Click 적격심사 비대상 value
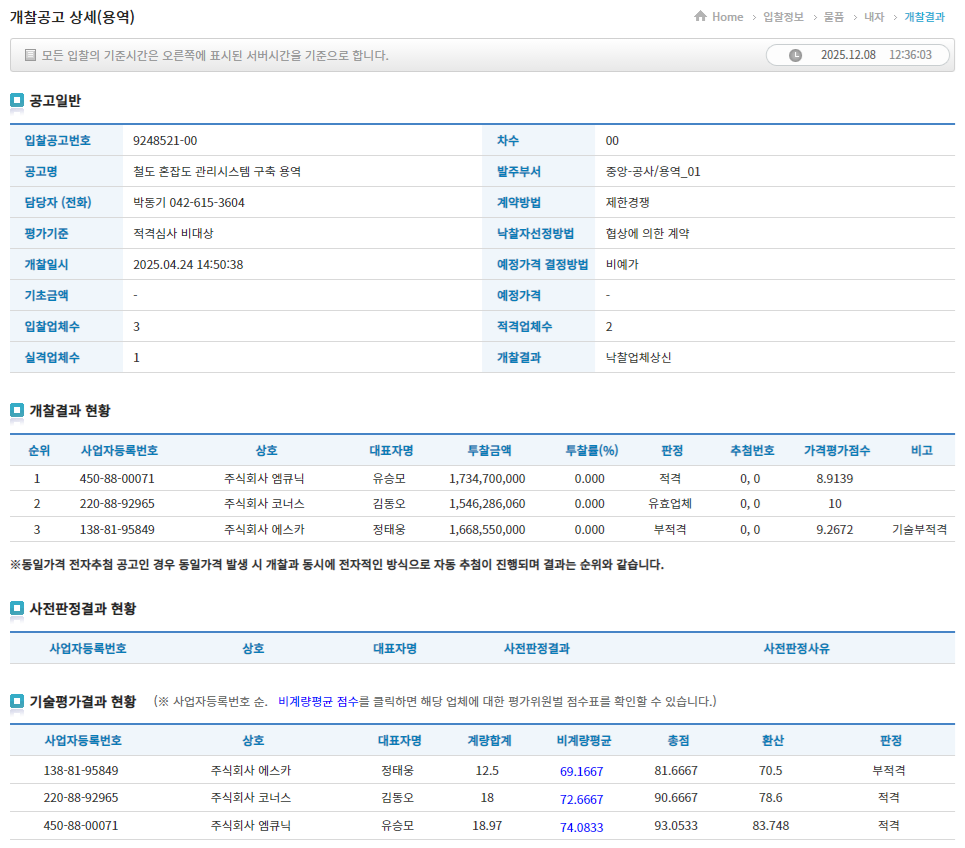The width and height of the screenshot is (965, 848). point(173,233)
